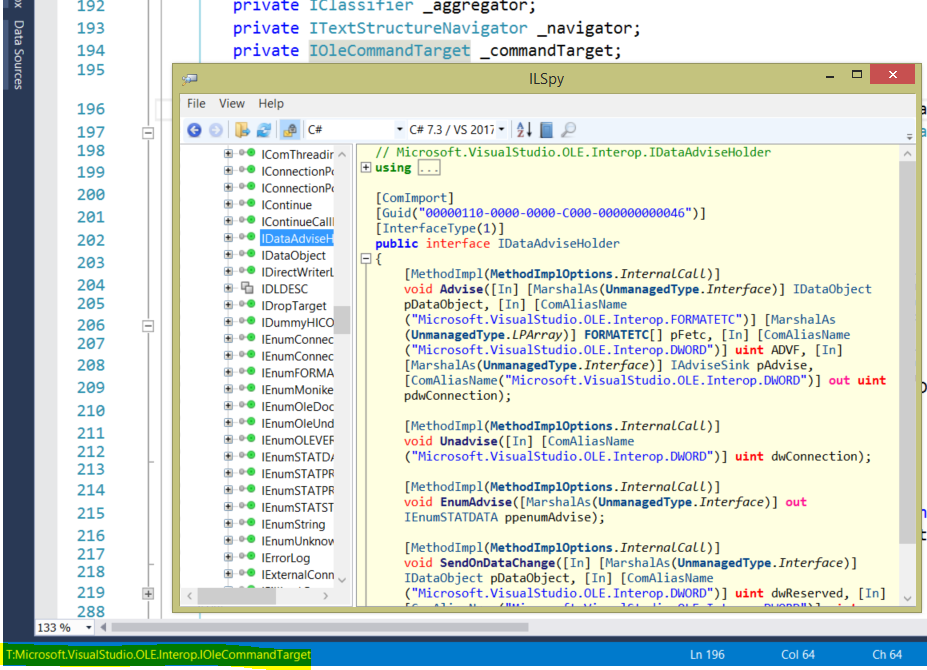Expand the IDropTarget tree node
Screen dimensions: 927x670
(228, 305)
